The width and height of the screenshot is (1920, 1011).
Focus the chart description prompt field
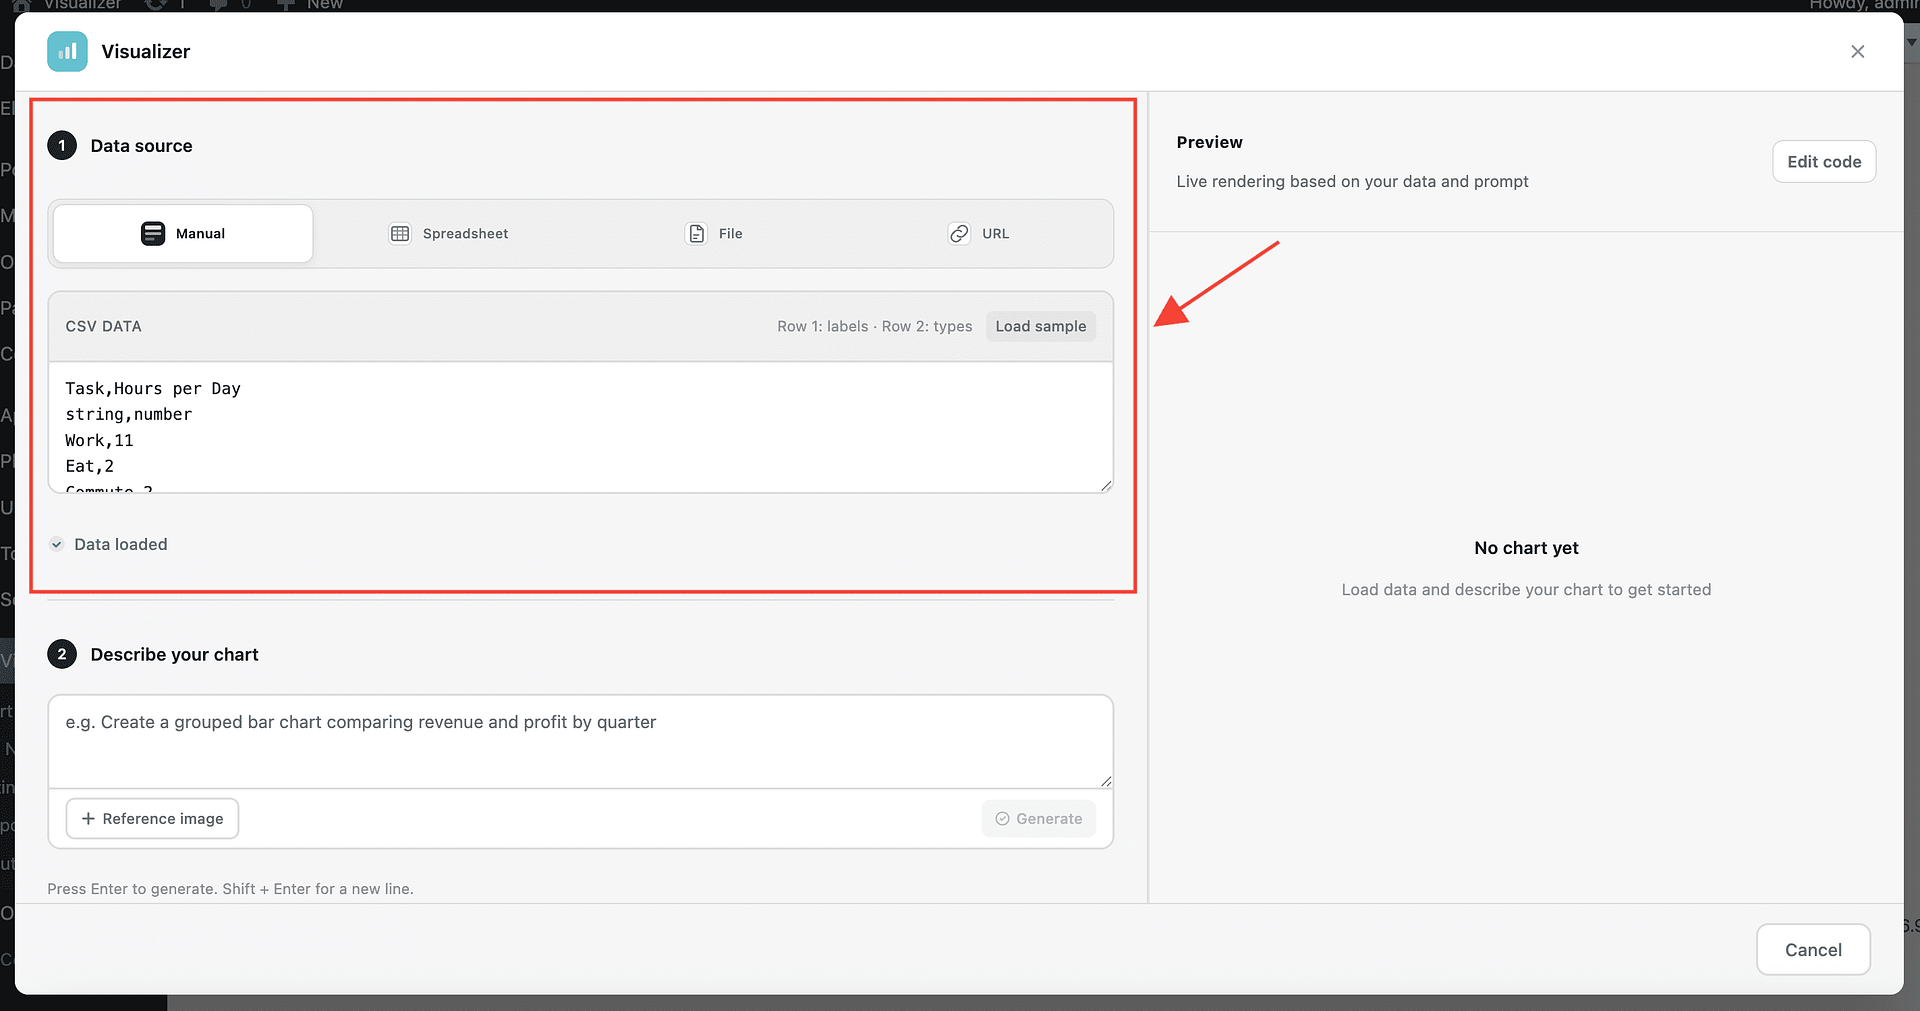[x=580, y=741]
